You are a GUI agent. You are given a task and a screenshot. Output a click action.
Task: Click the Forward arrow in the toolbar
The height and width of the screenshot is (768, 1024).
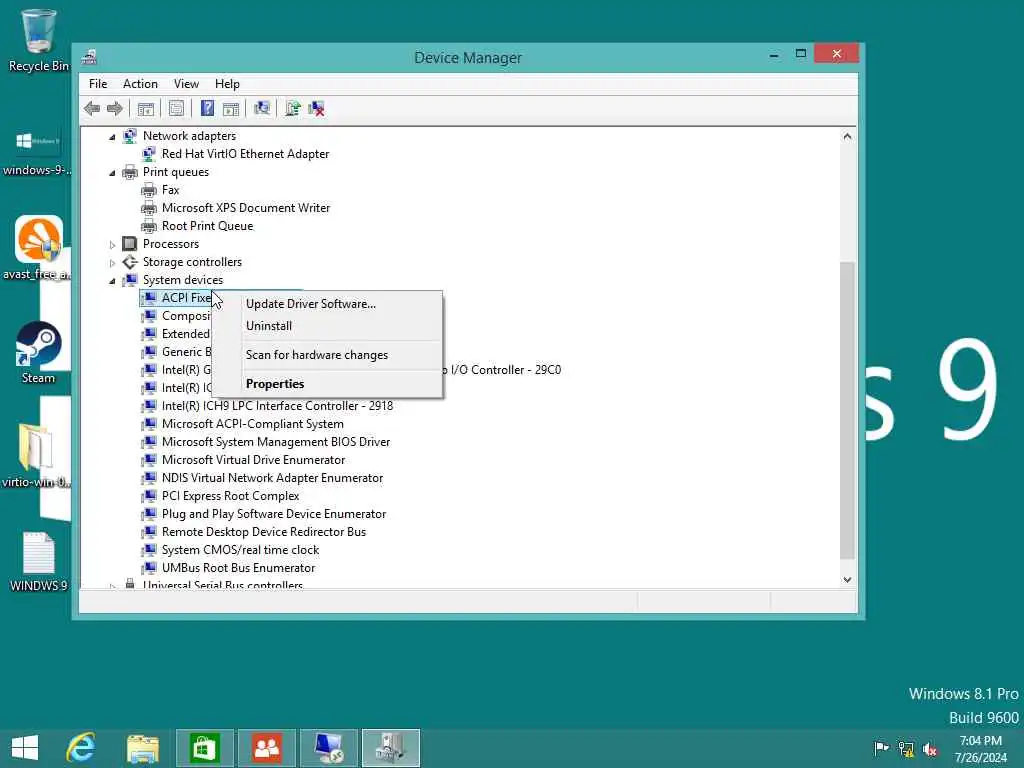115,108
